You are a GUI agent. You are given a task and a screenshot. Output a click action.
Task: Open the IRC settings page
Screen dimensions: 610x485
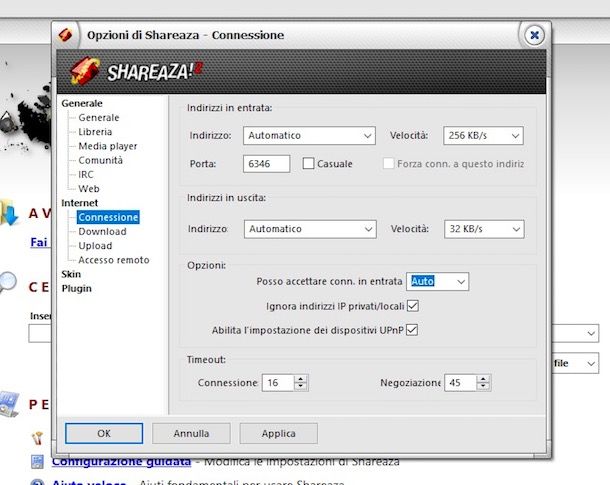click(86, 175)
